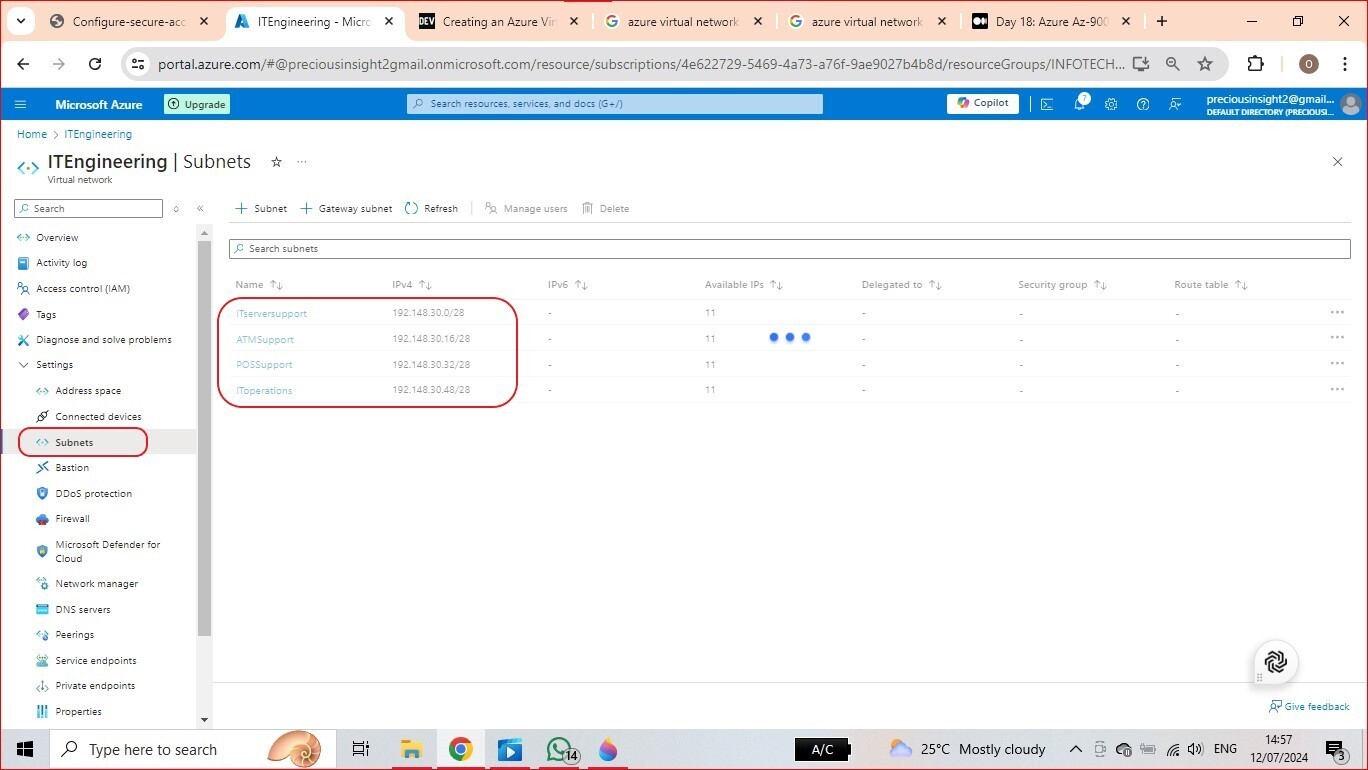Open a new browser tab

[1162, 21]
